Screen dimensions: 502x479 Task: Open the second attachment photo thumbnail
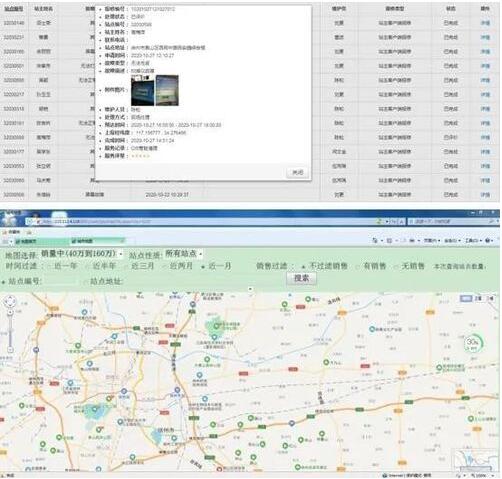(167, 90)
